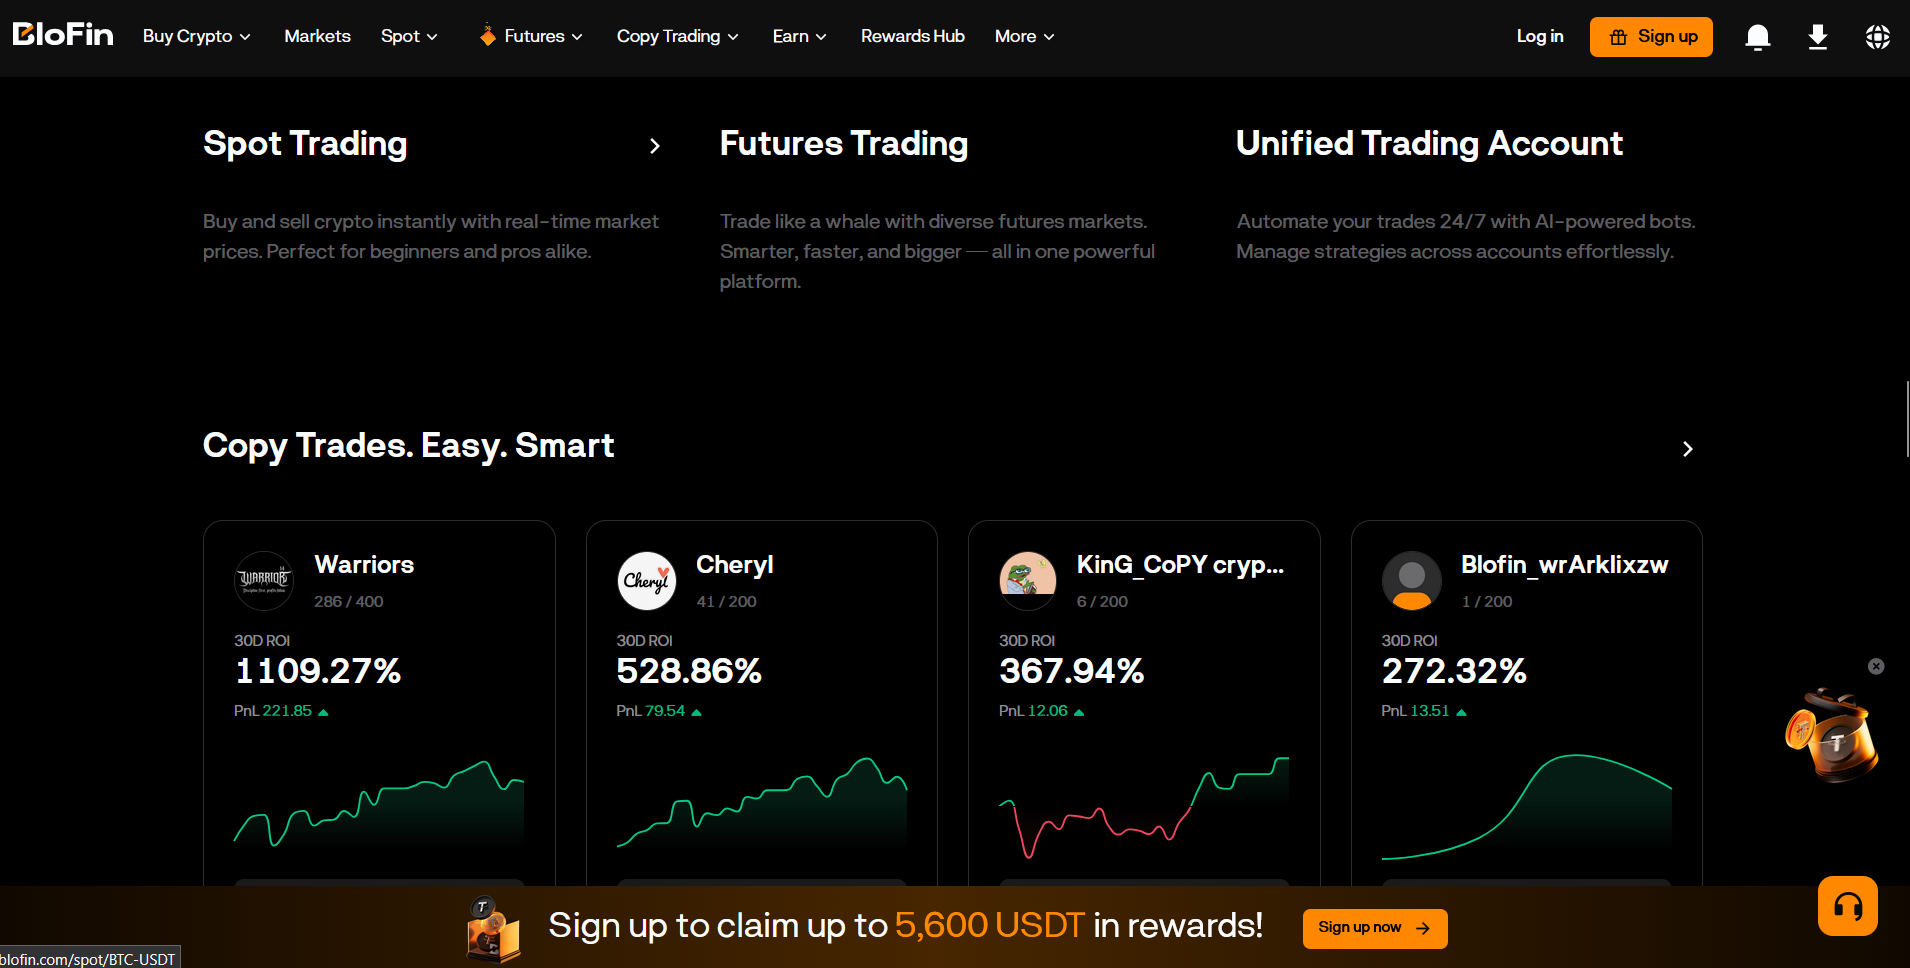Open the Markets menu item
This screenshot has height=968, width=1910.
[317, 36]
